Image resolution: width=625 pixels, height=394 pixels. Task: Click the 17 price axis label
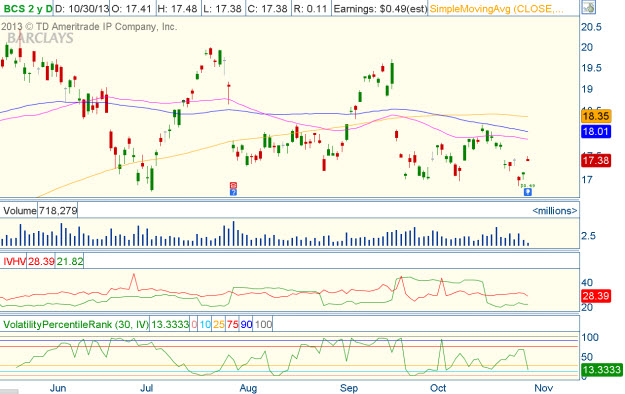(587, 180)
